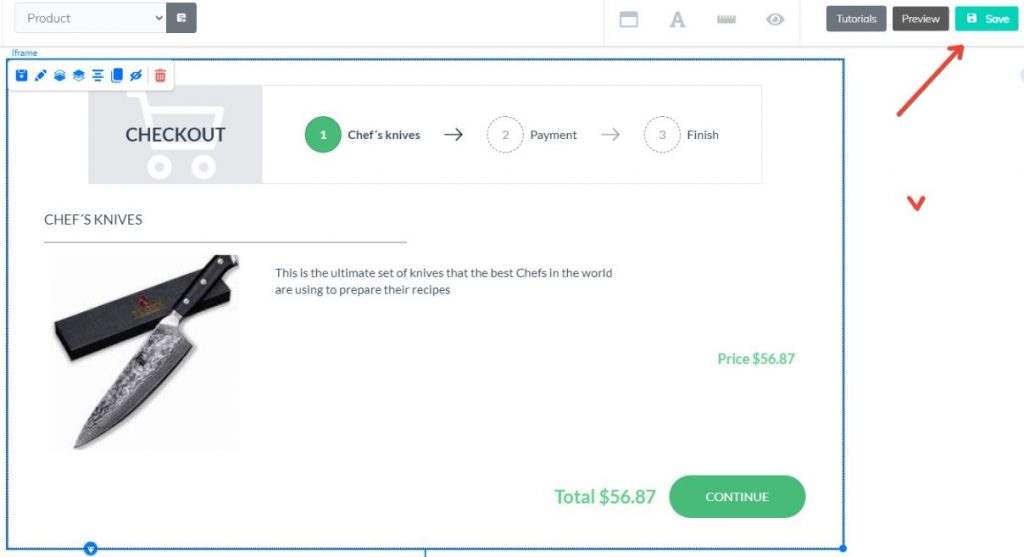
Task: Center align the selected element
Action: pos(97,76)
